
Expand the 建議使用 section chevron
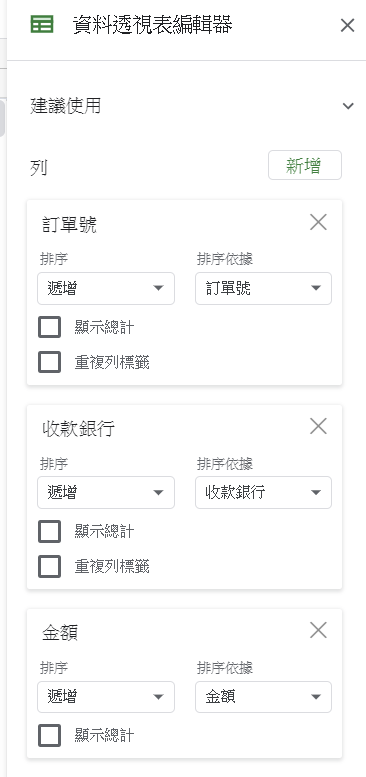coord(348,106)
